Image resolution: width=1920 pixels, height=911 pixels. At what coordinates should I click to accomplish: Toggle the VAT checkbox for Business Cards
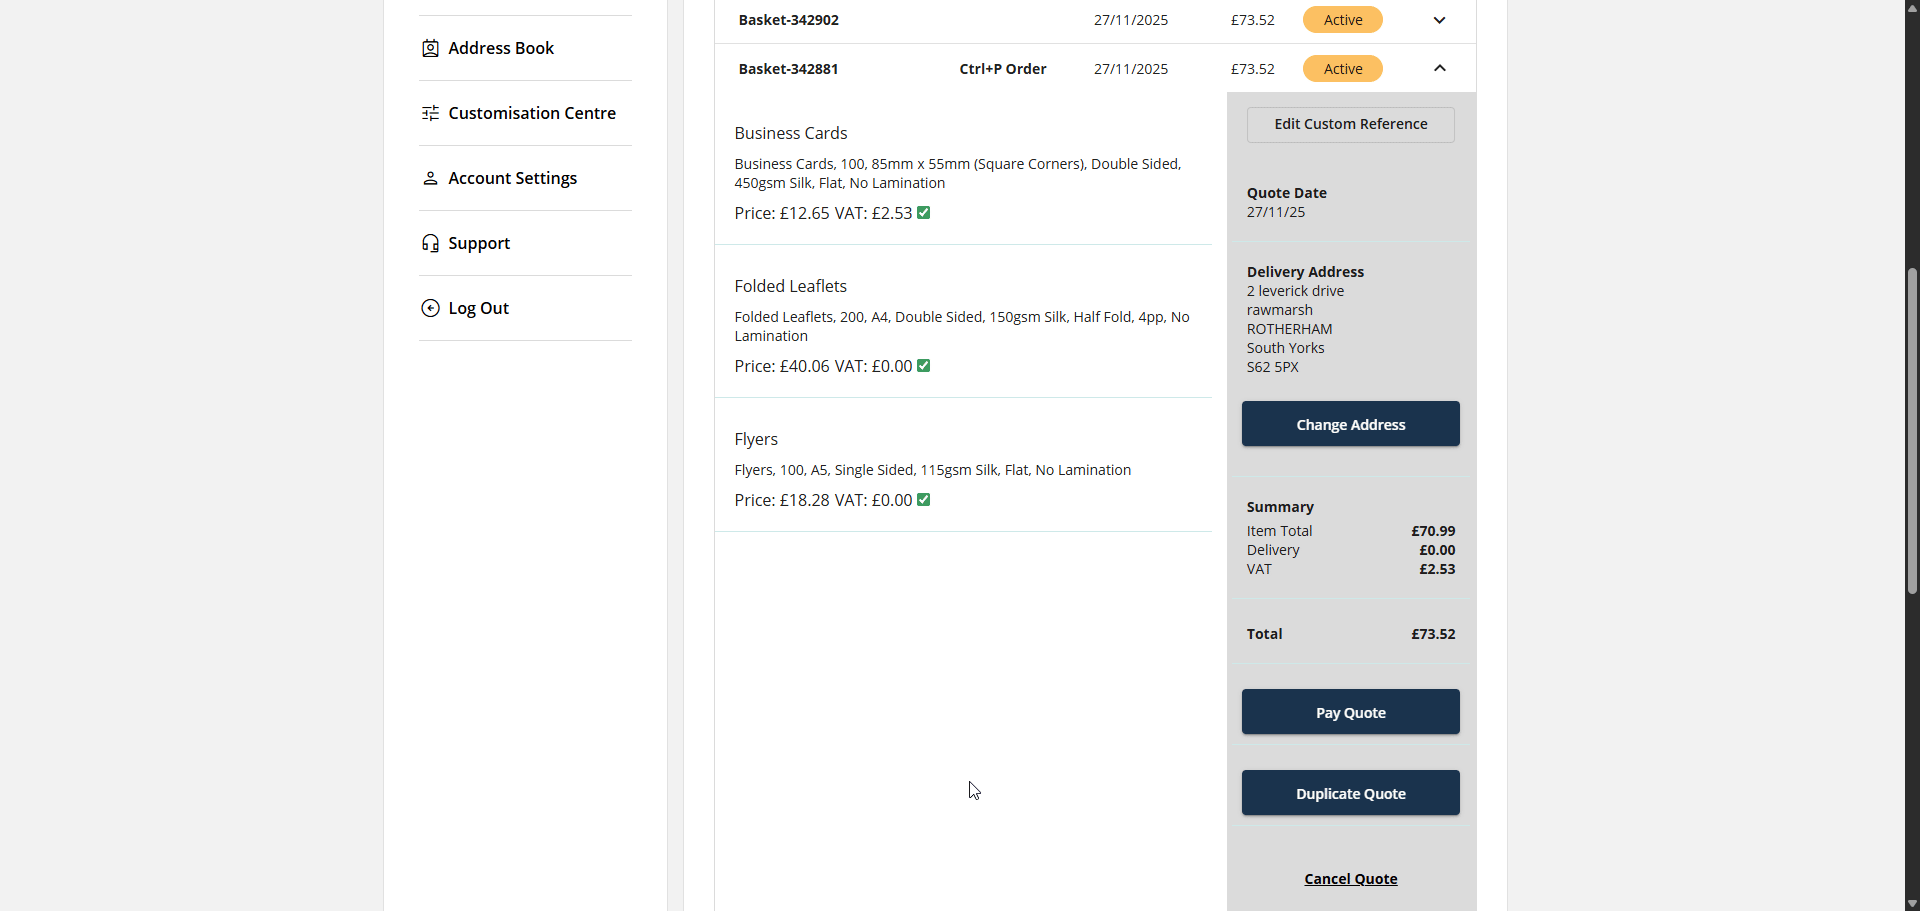[923, 212]
